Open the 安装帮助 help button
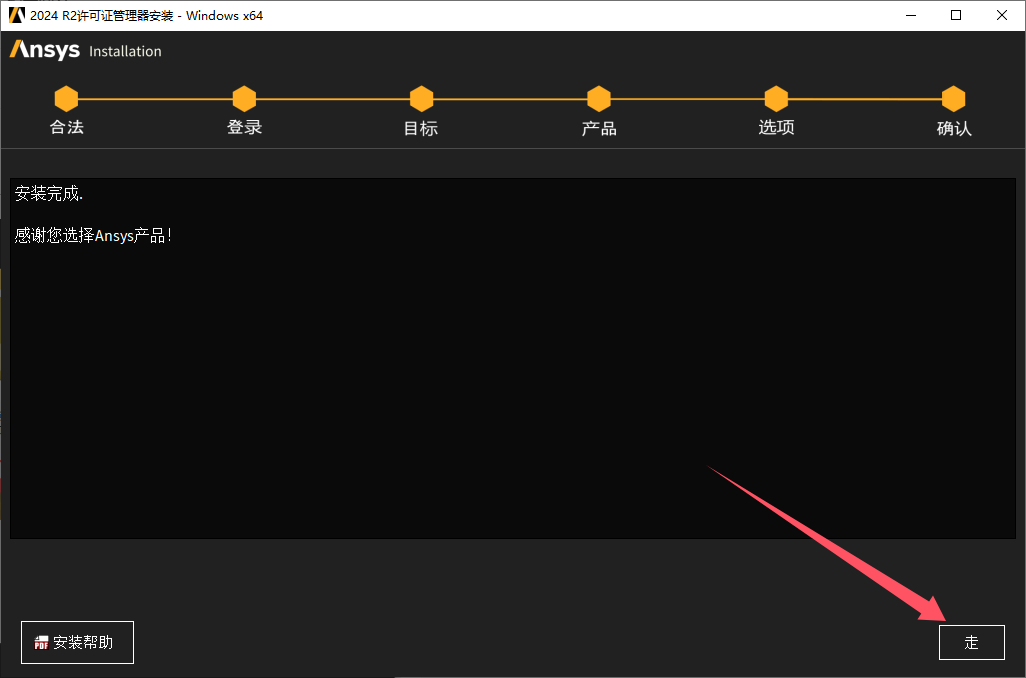This screenshot has width=1026, height=678. 77,643
